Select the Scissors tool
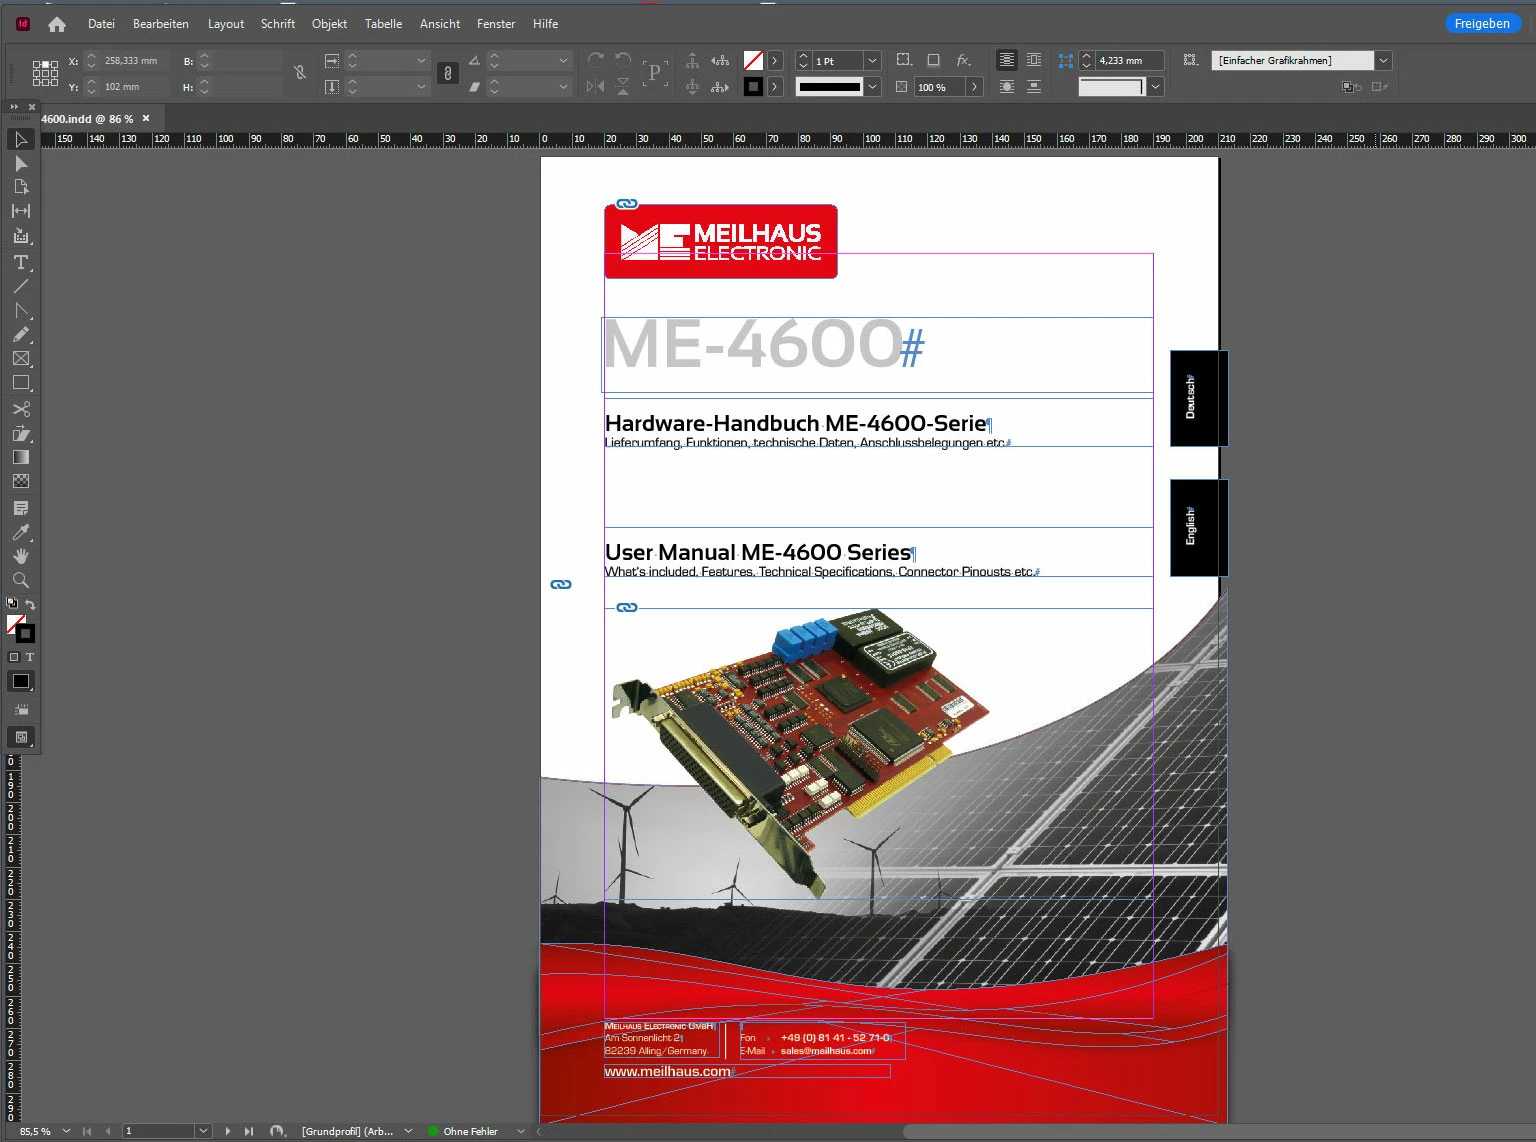Viewport: 1536px width, 1142px height. coord(20,409)
